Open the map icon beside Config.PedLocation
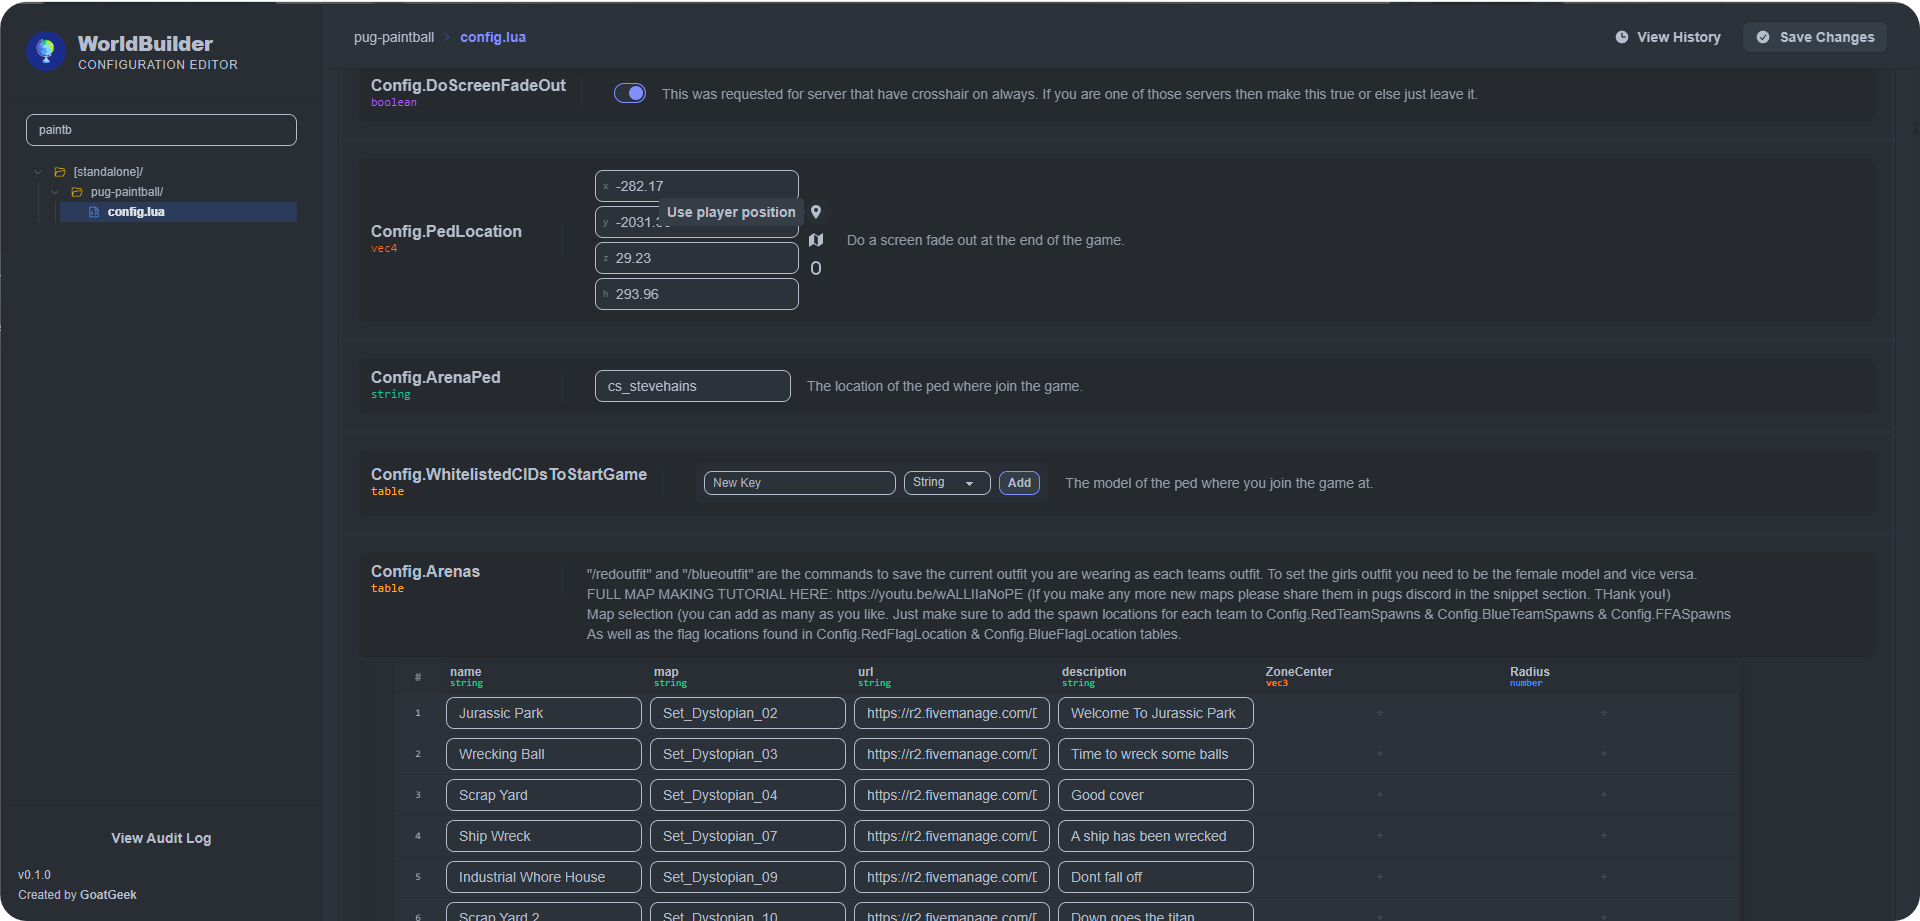1920x921 pixels. pos(816,240)
